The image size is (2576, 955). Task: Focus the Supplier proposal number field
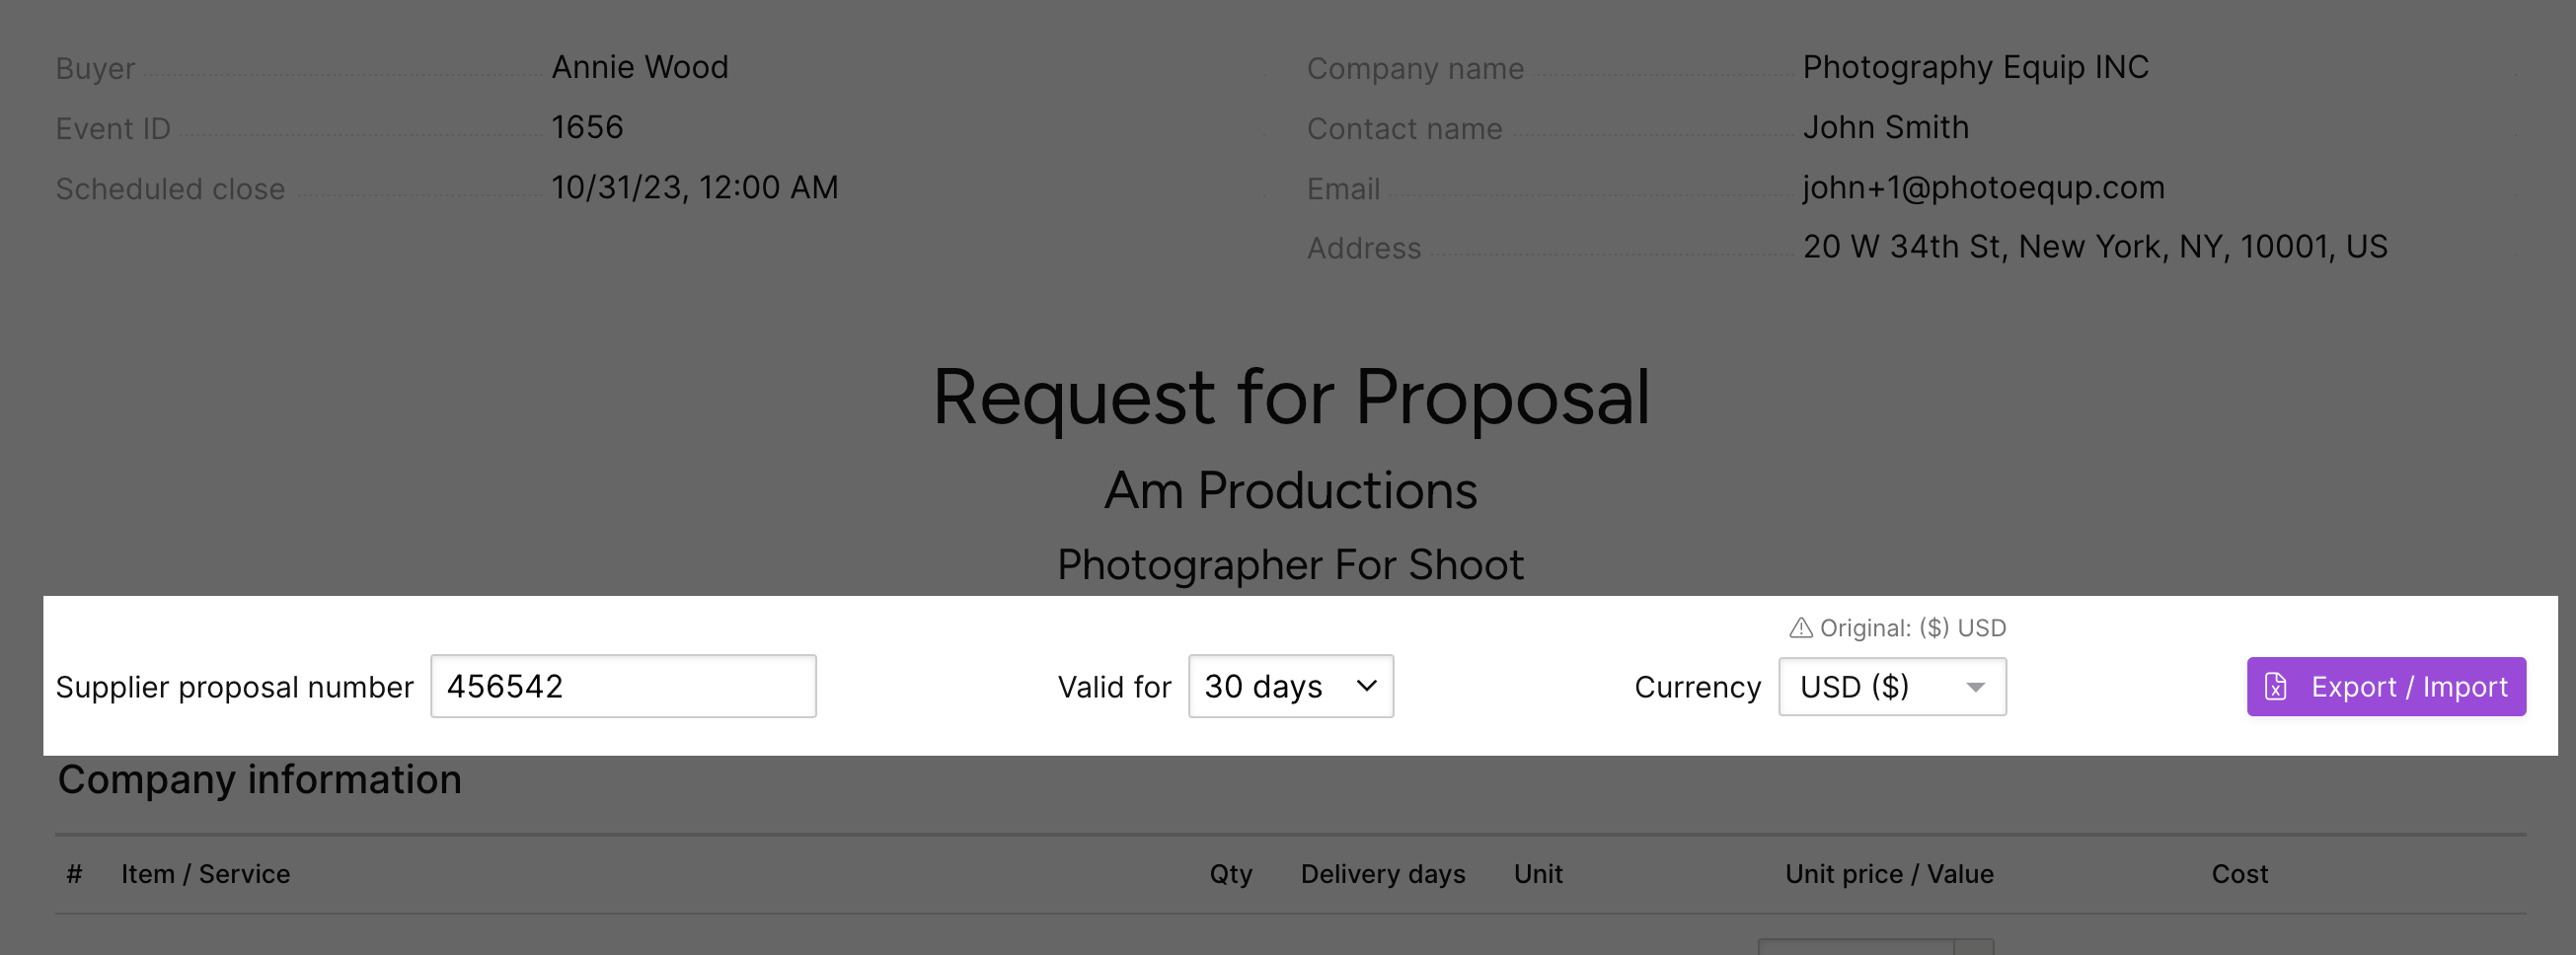coord(623,687)
